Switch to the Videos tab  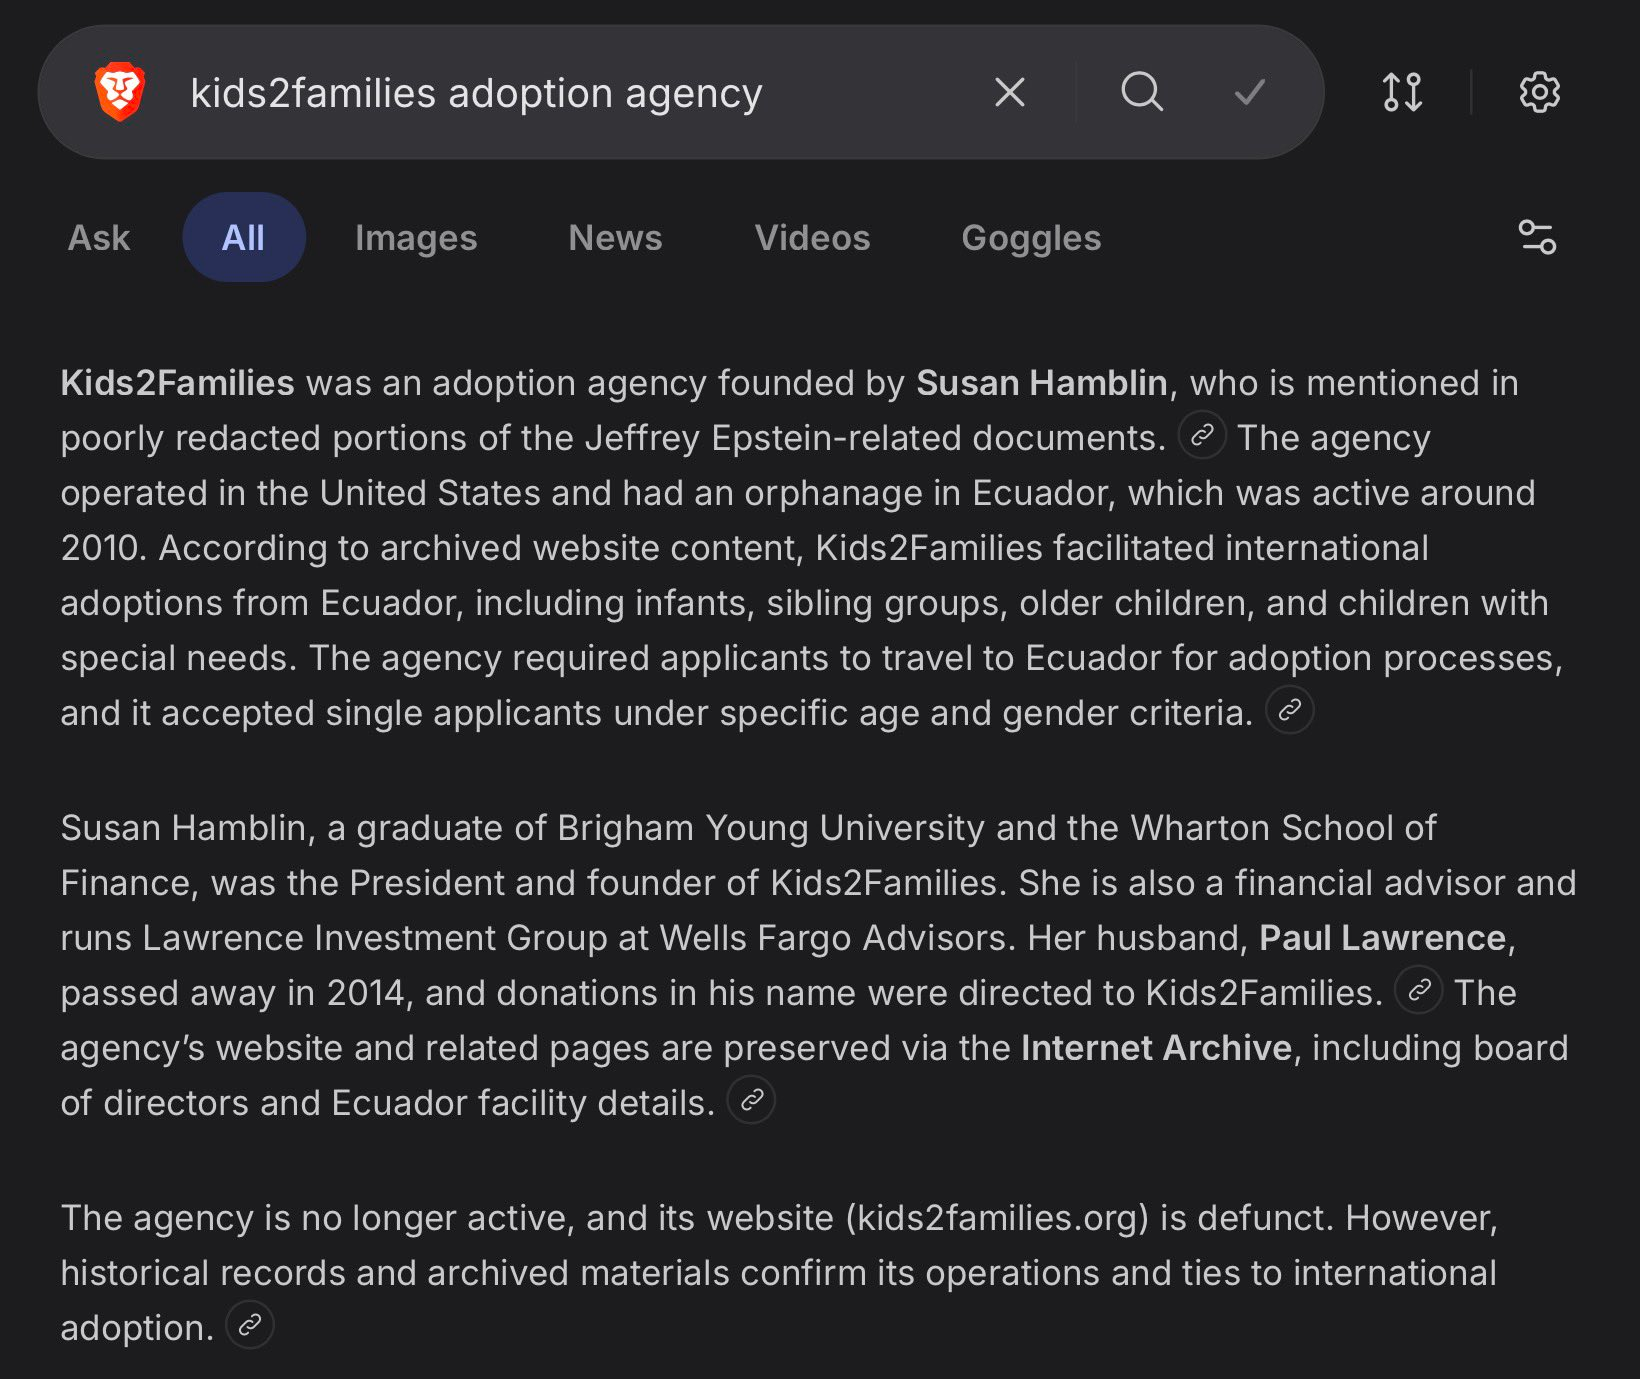pos(812,238)
